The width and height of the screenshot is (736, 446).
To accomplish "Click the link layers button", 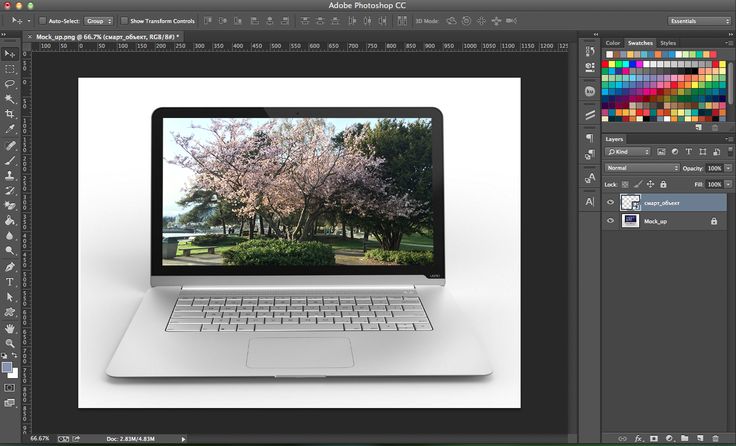I will (x=623, y=438).
